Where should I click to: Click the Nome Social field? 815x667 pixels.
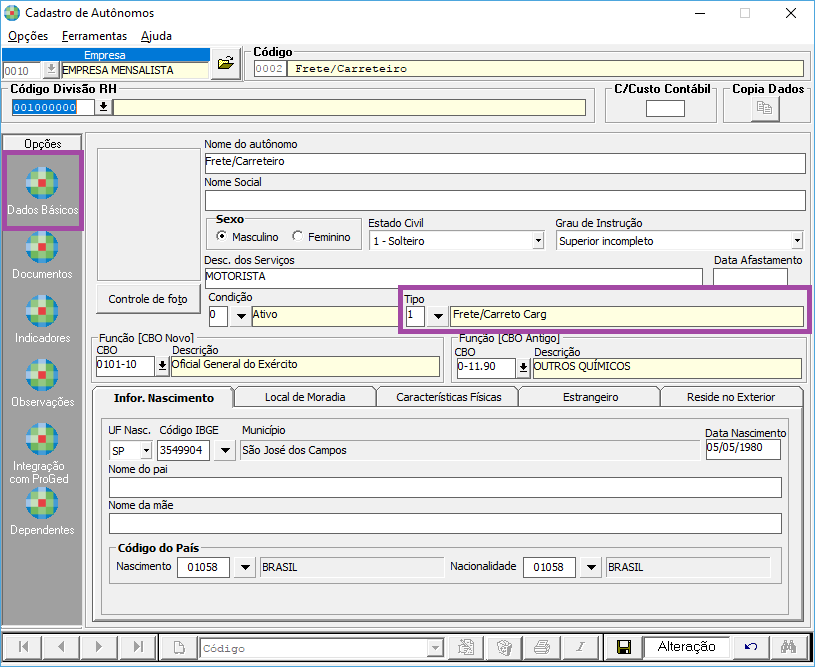coord(505,200)
